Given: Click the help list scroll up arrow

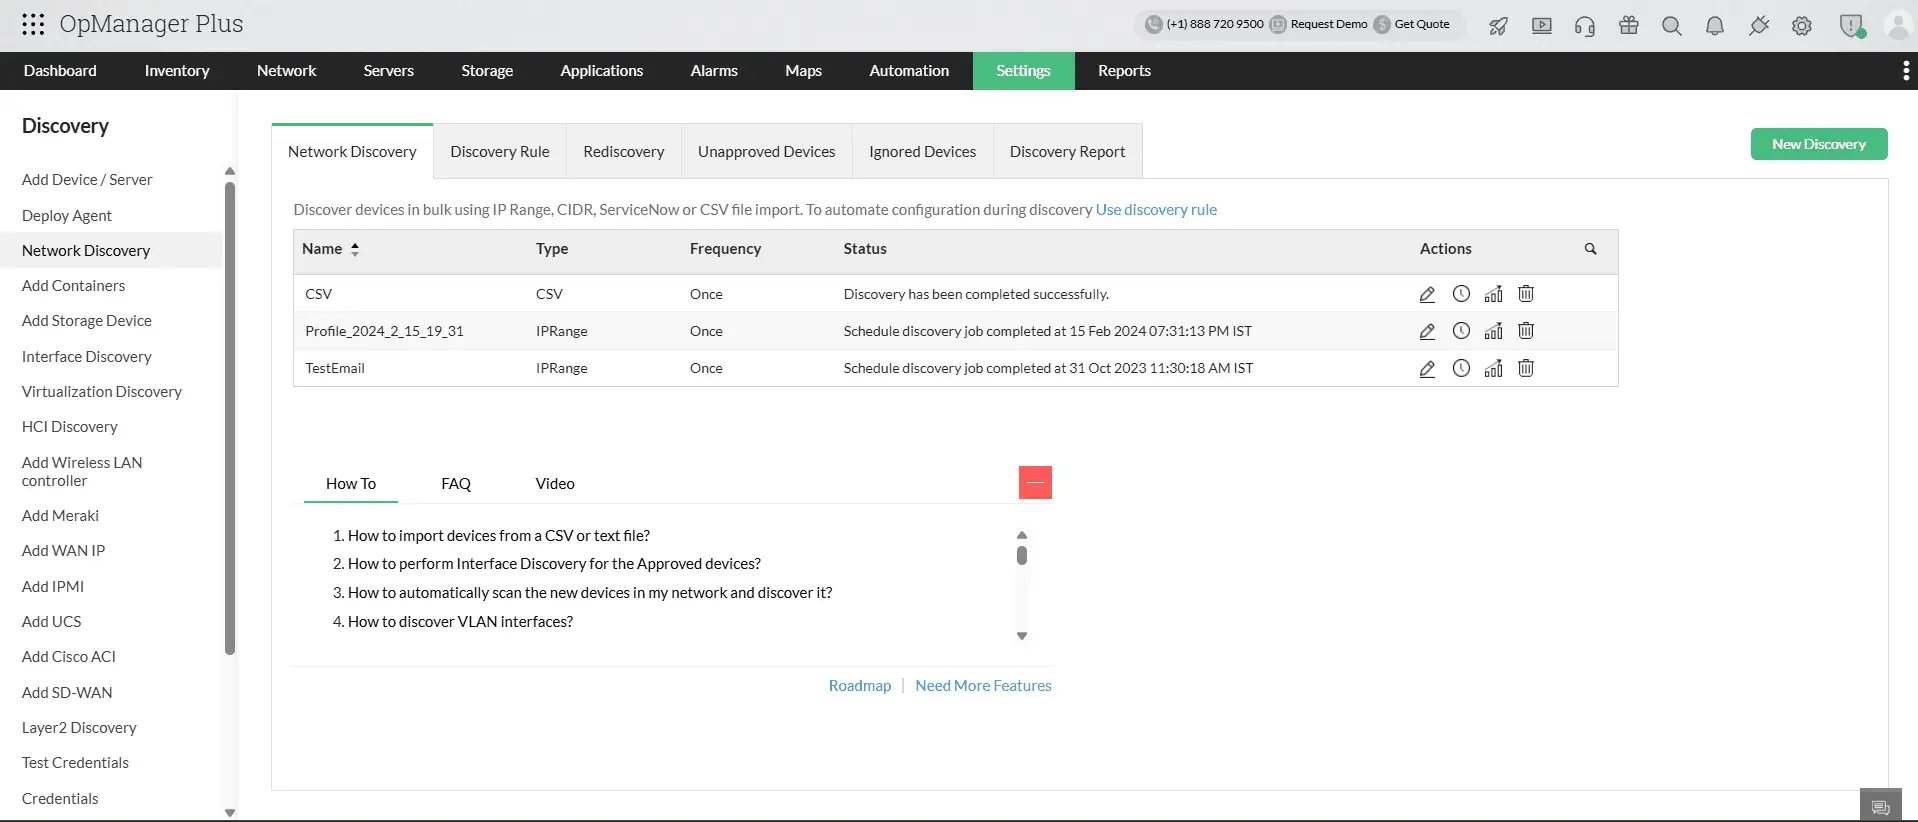Looking at the screenshot, I should coord(1022,535).
